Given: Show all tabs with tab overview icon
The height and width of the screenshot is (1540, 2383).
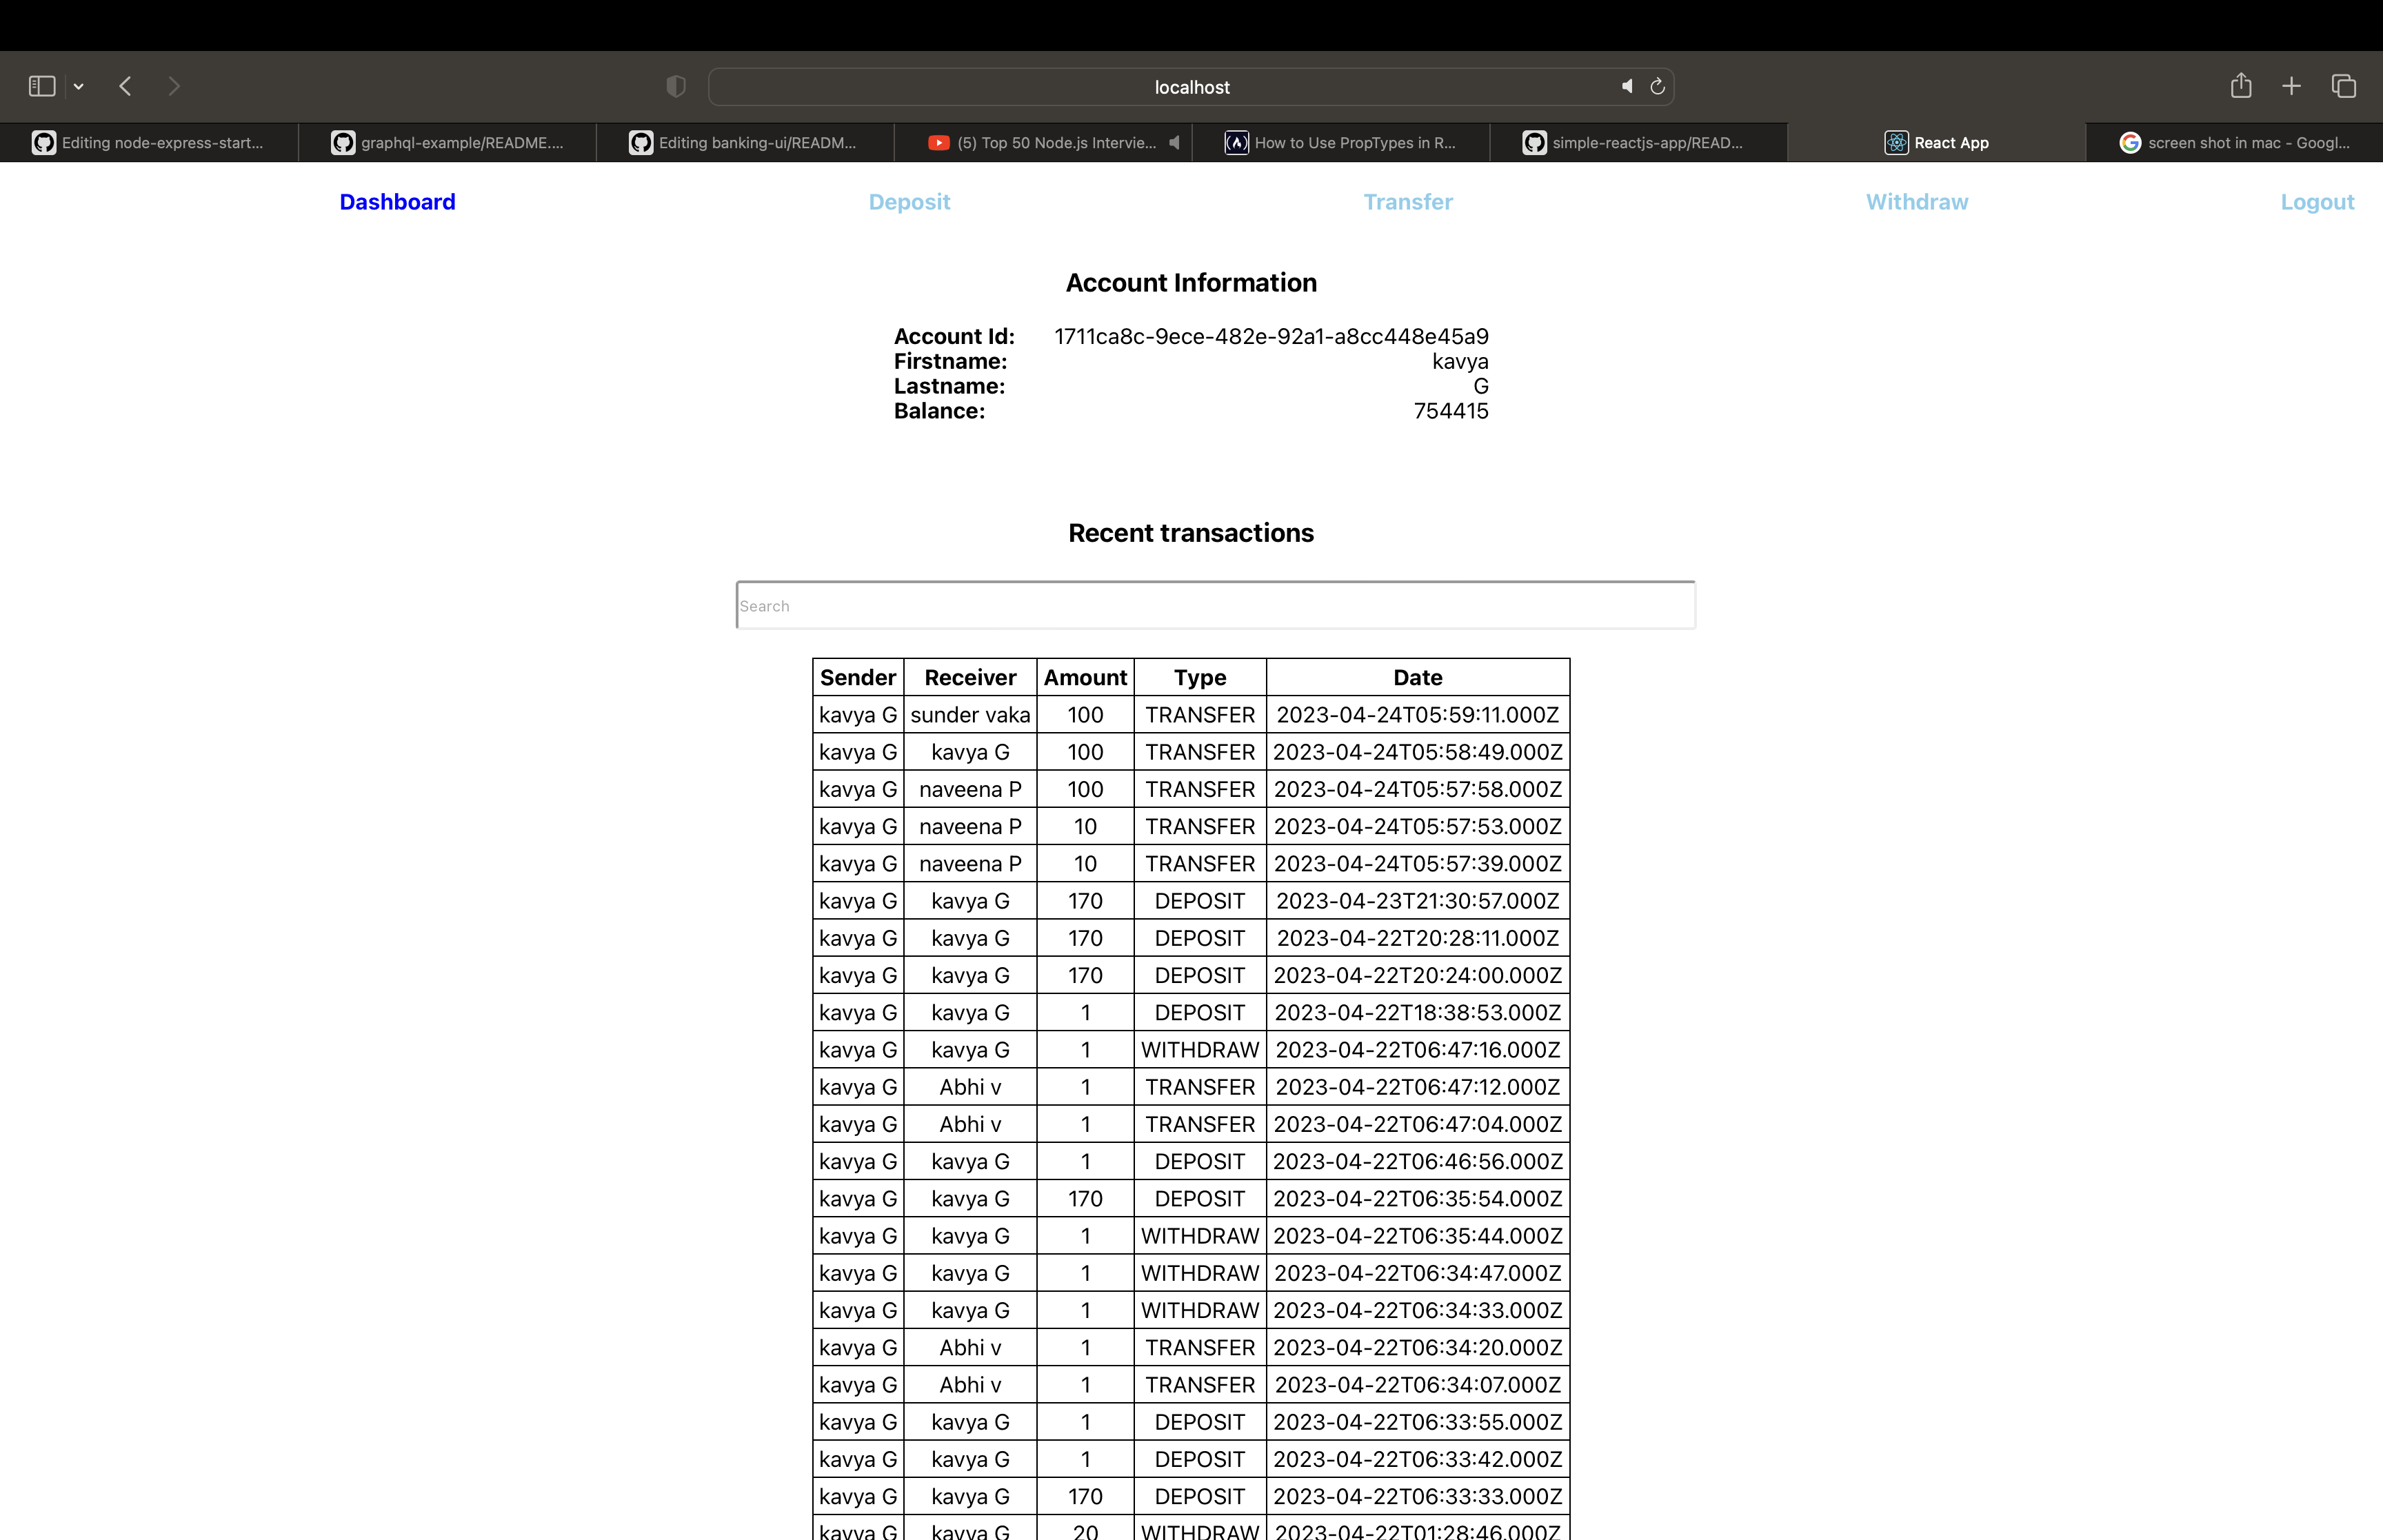Looking at the screenshot, I should click(x=2343, y=86).
